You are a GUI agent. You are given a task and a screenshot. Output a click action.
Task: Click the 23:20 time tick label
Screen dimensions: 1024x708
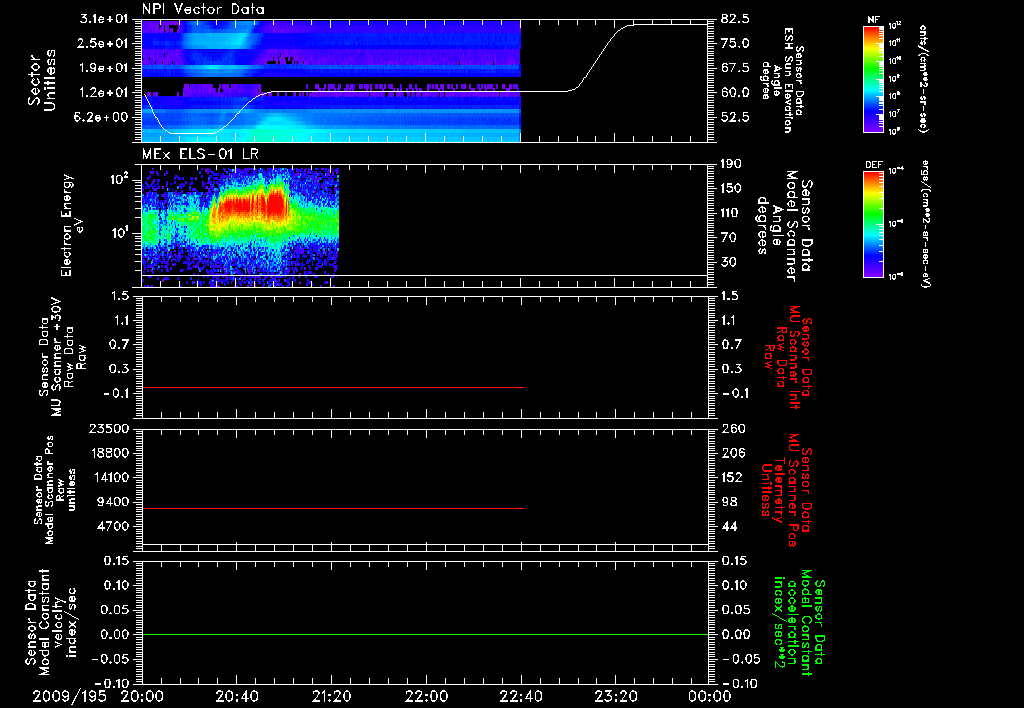(x=615, y=696)
